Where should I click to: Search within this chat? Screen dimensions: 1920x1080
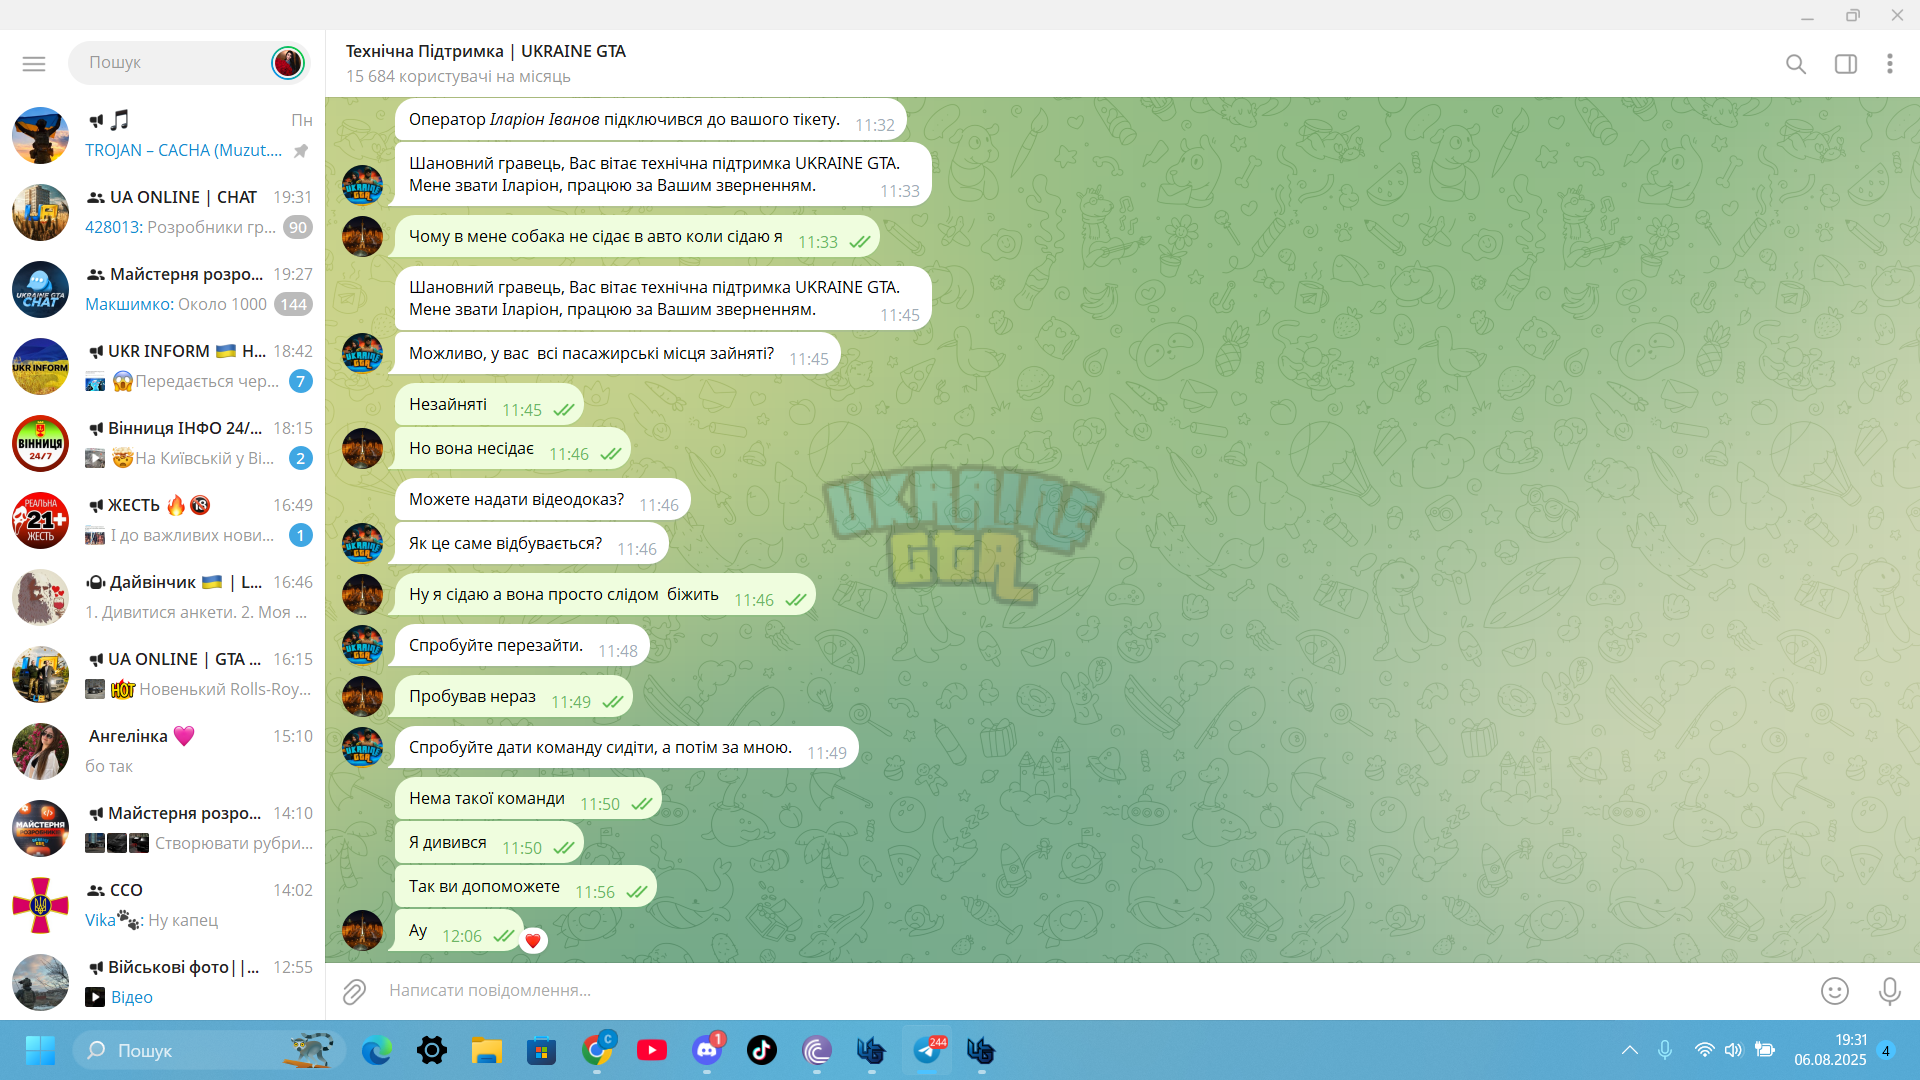click(1796, 64)
